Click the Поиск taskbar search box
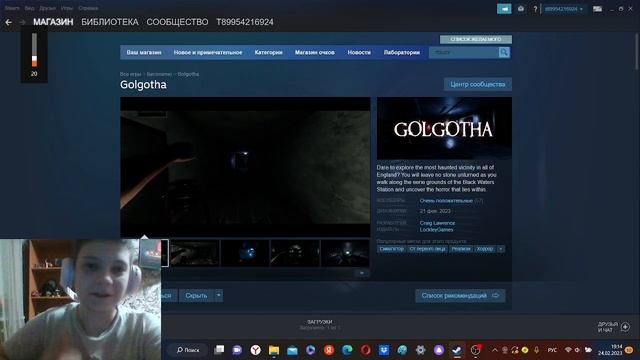This screenshot has height=360, width=640. pyautogui.click(x=188, y=350)
